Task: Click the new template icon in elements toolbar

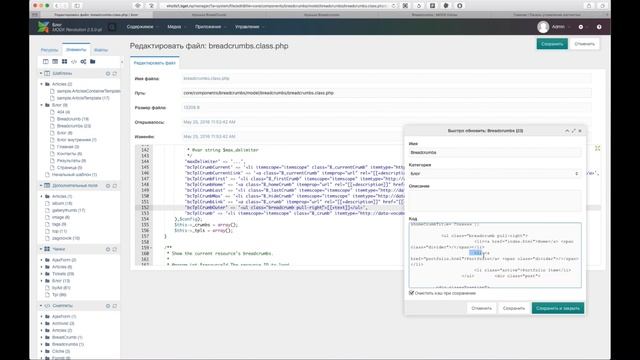Action: pos(46,62)
